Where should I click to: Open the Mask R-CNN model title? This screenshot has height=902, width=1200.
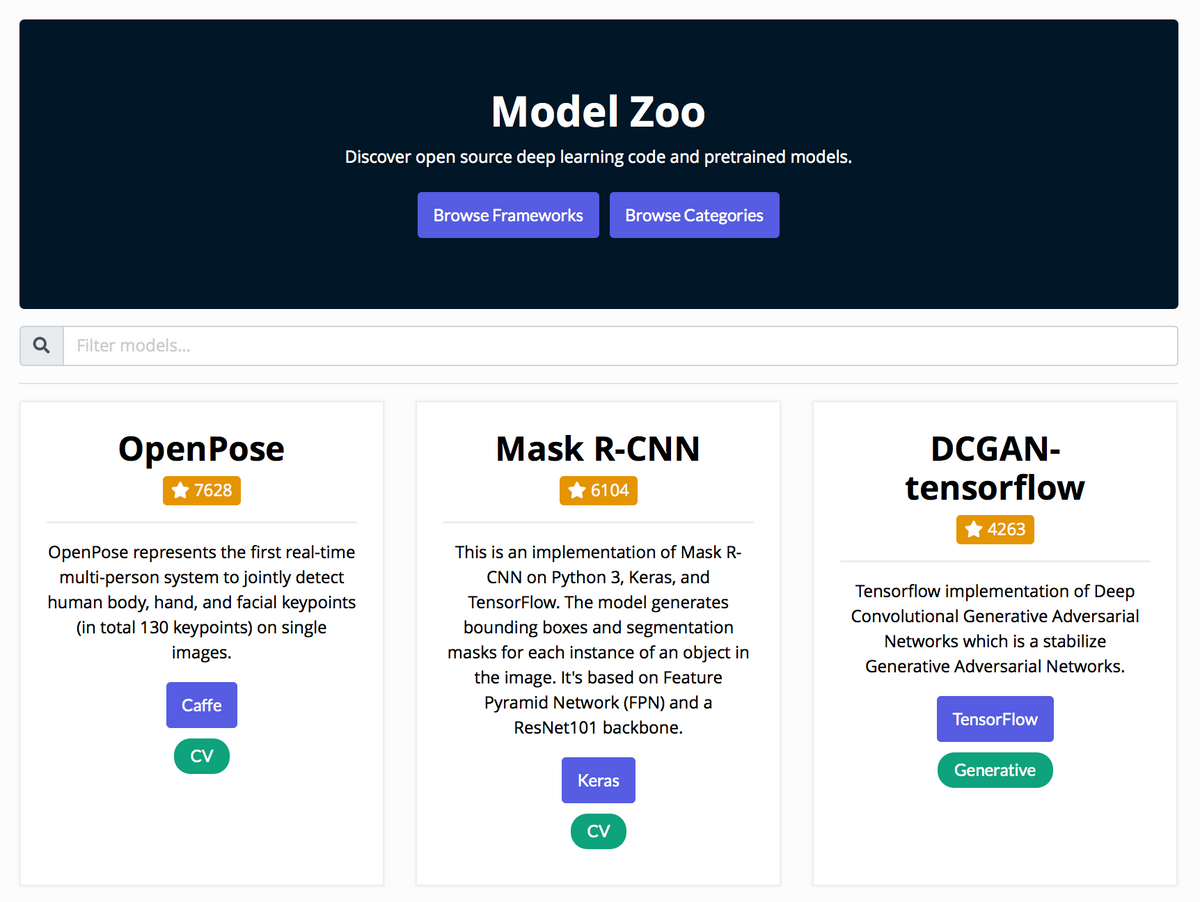tap(598, 448)
